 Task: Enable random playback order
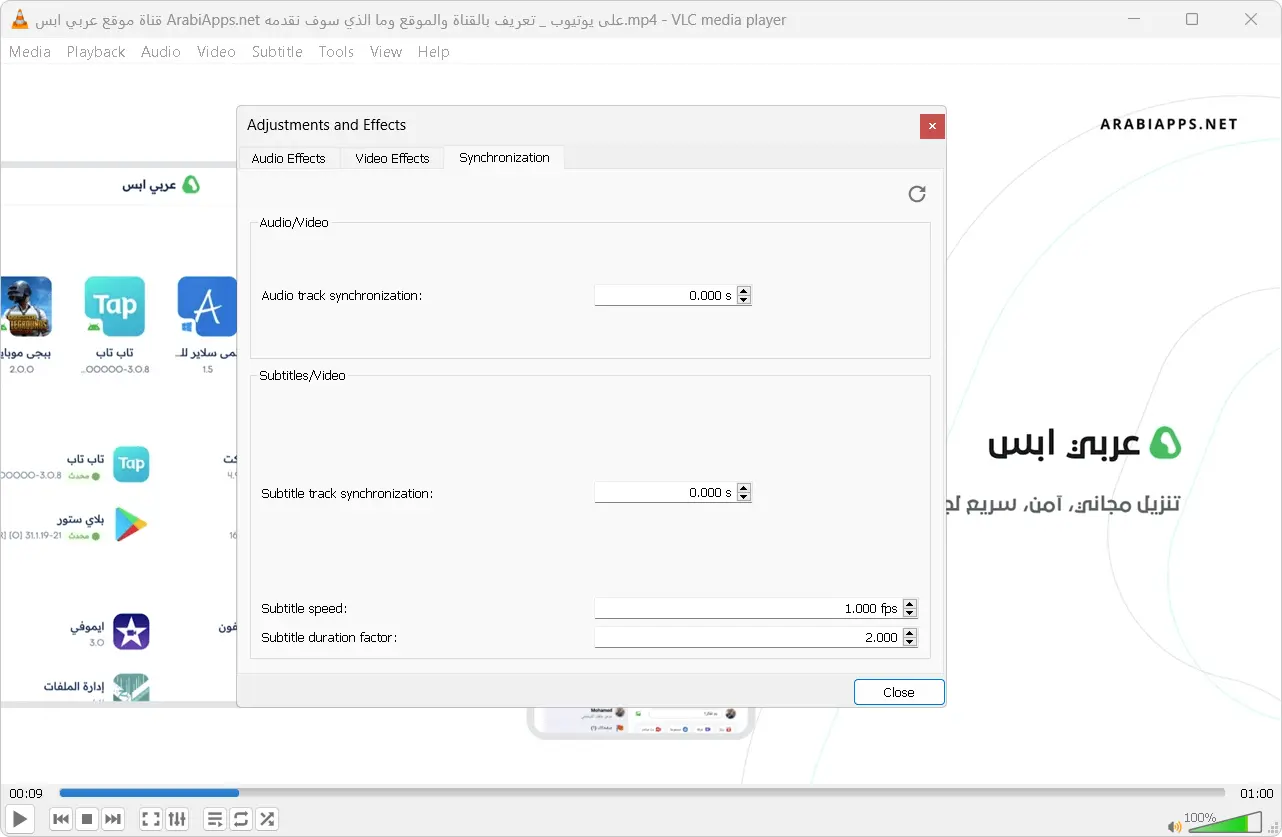(x=266, y=818)
